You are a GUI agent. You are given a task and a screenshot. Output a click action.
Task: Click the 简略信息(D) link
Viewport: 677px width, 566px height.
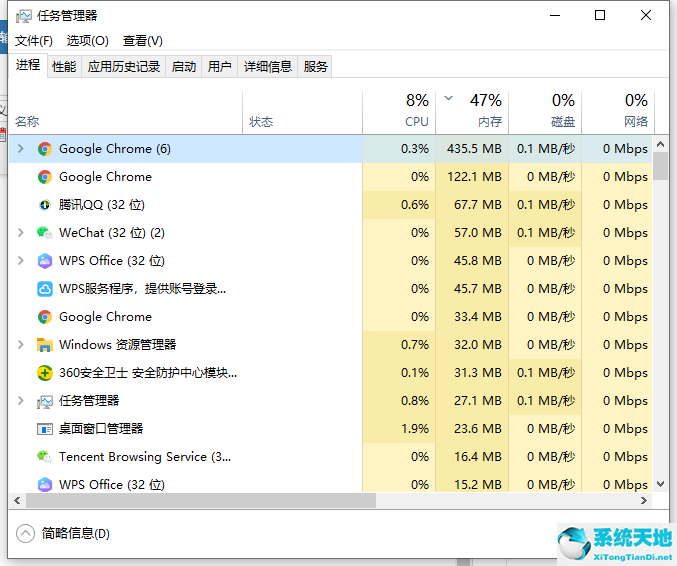76,534
